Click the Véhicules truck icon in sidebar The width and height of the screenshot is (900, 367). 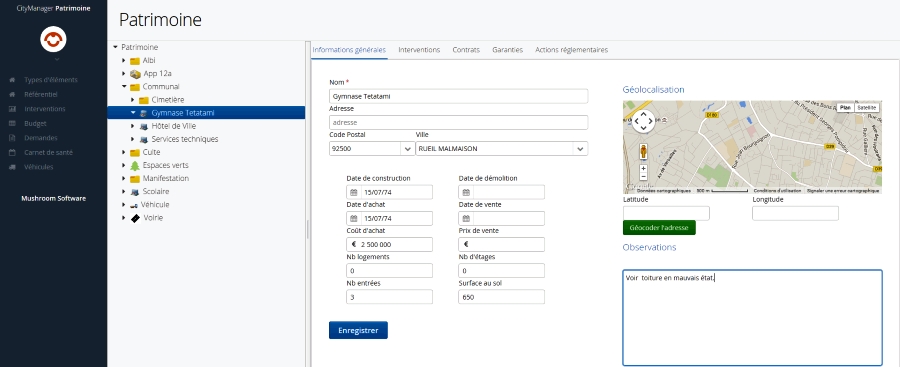click(x=12, y=167)
